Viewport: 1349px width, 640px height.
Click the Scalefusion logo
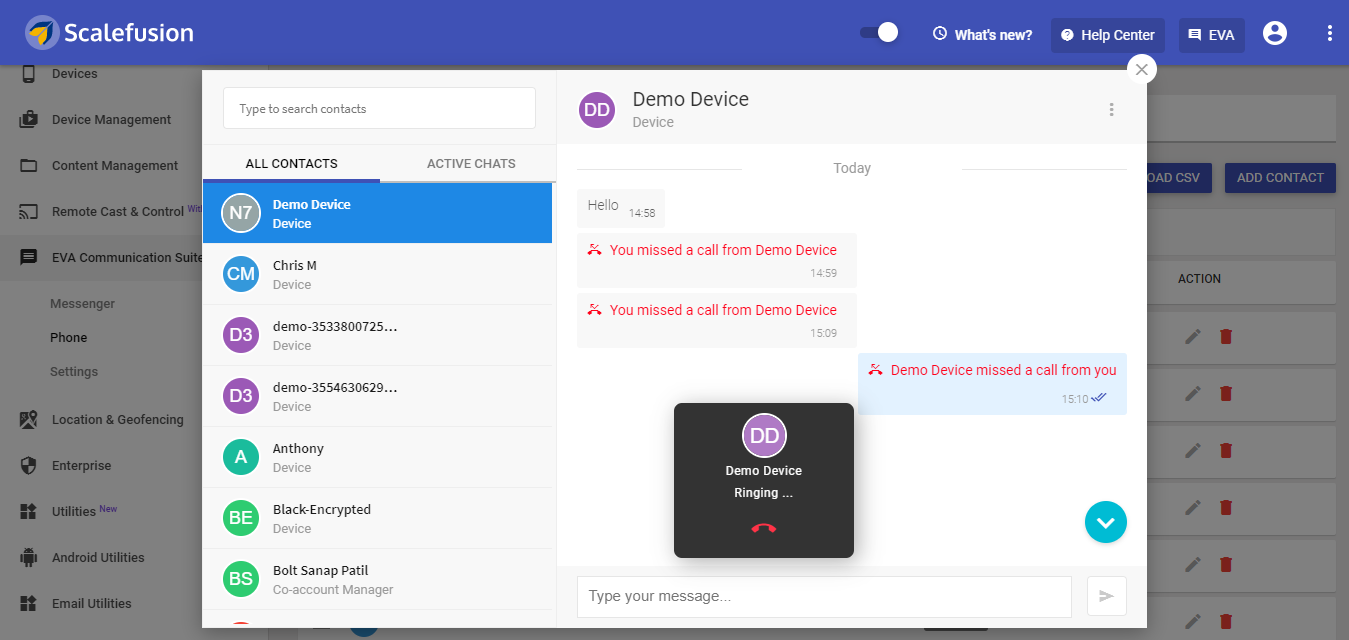click(109, 33)
